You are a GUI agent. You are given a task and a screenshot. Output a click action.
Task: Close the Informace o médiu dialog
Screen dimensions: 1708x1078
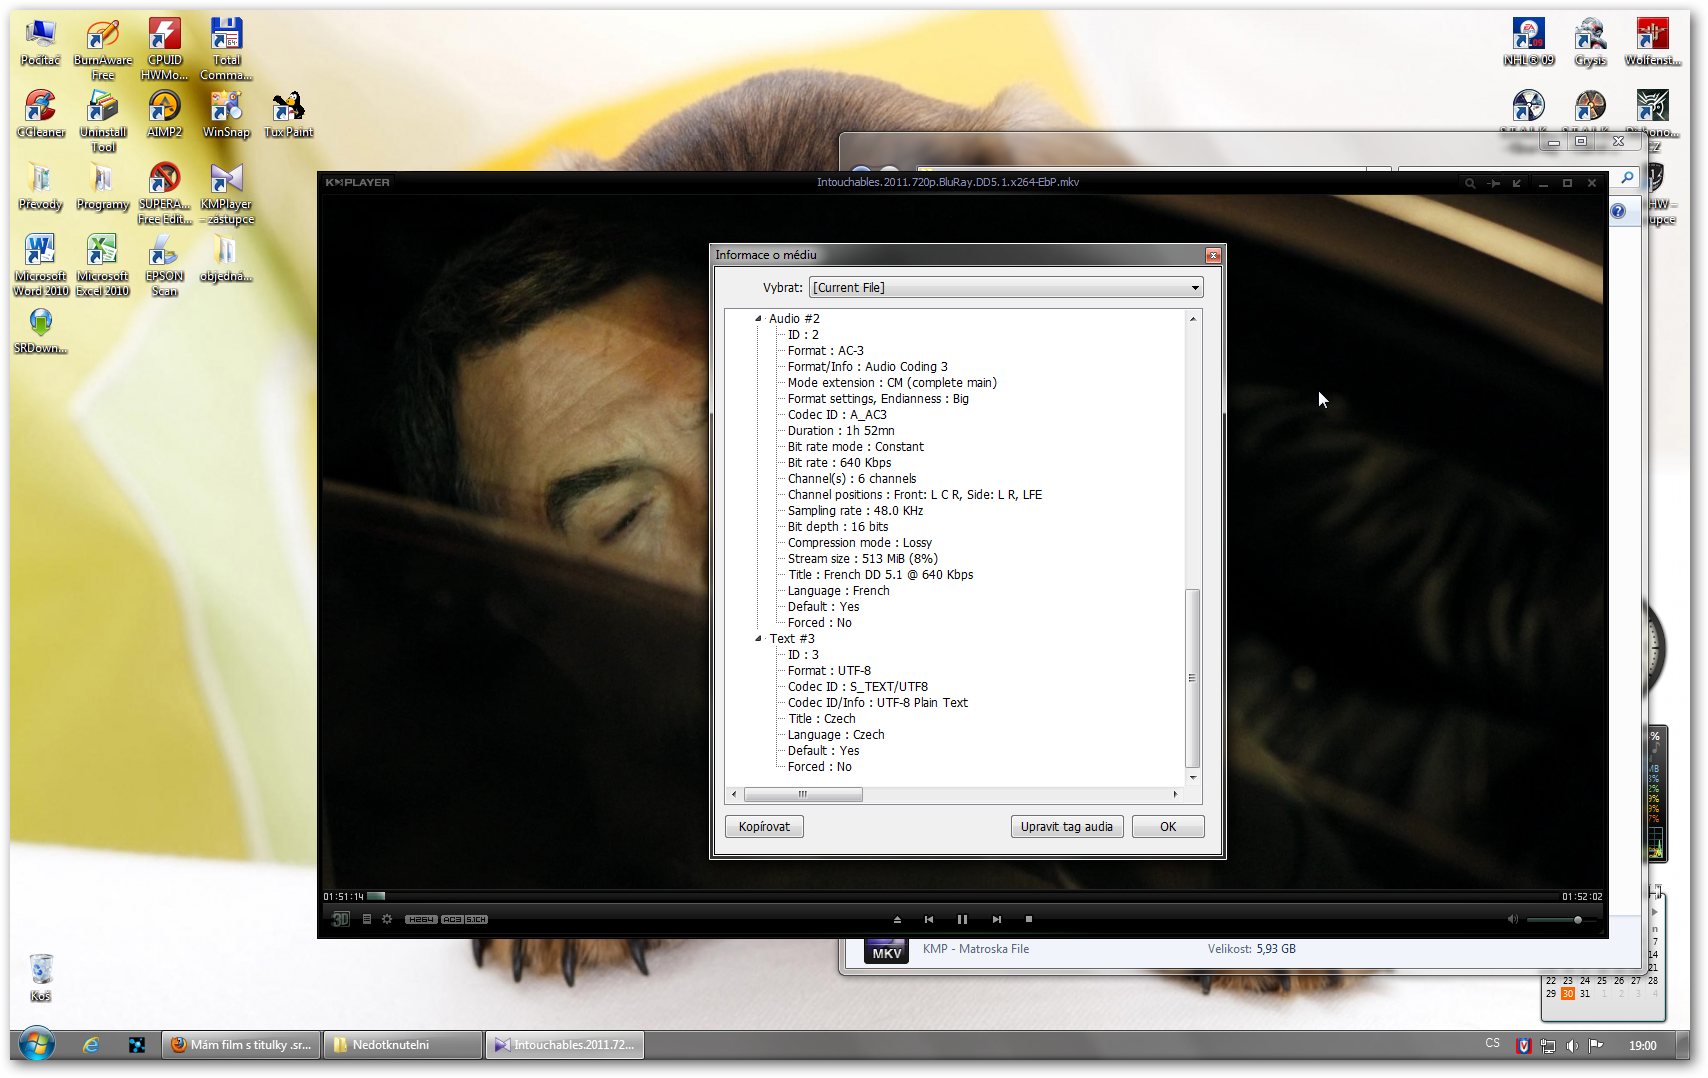click(1213, 255)
